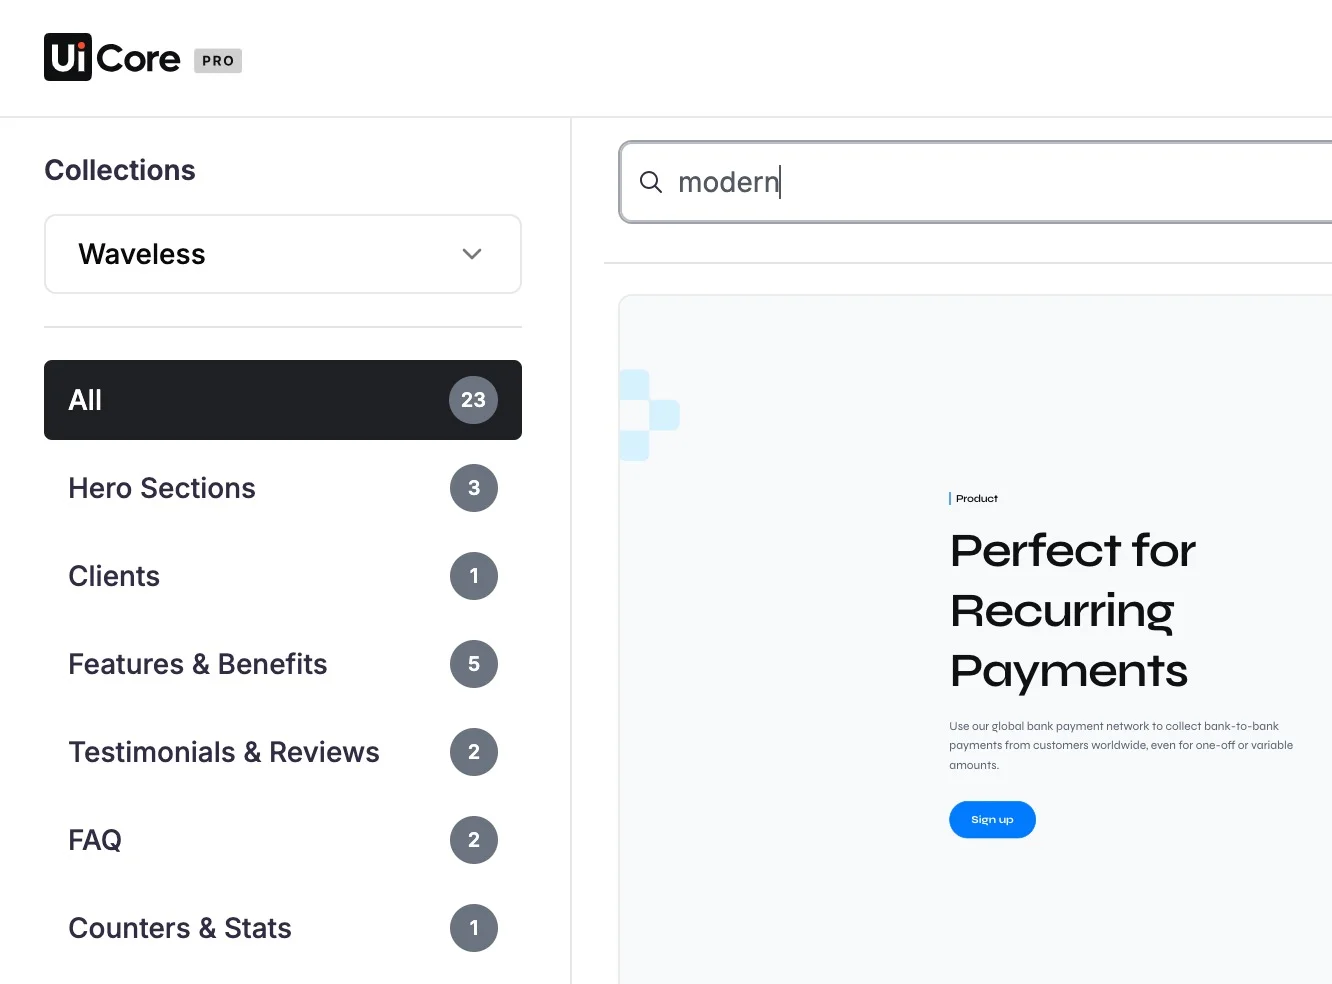
Task: Click the magnifier search icon
Action: pyautogui.click(x=651, y=182)
